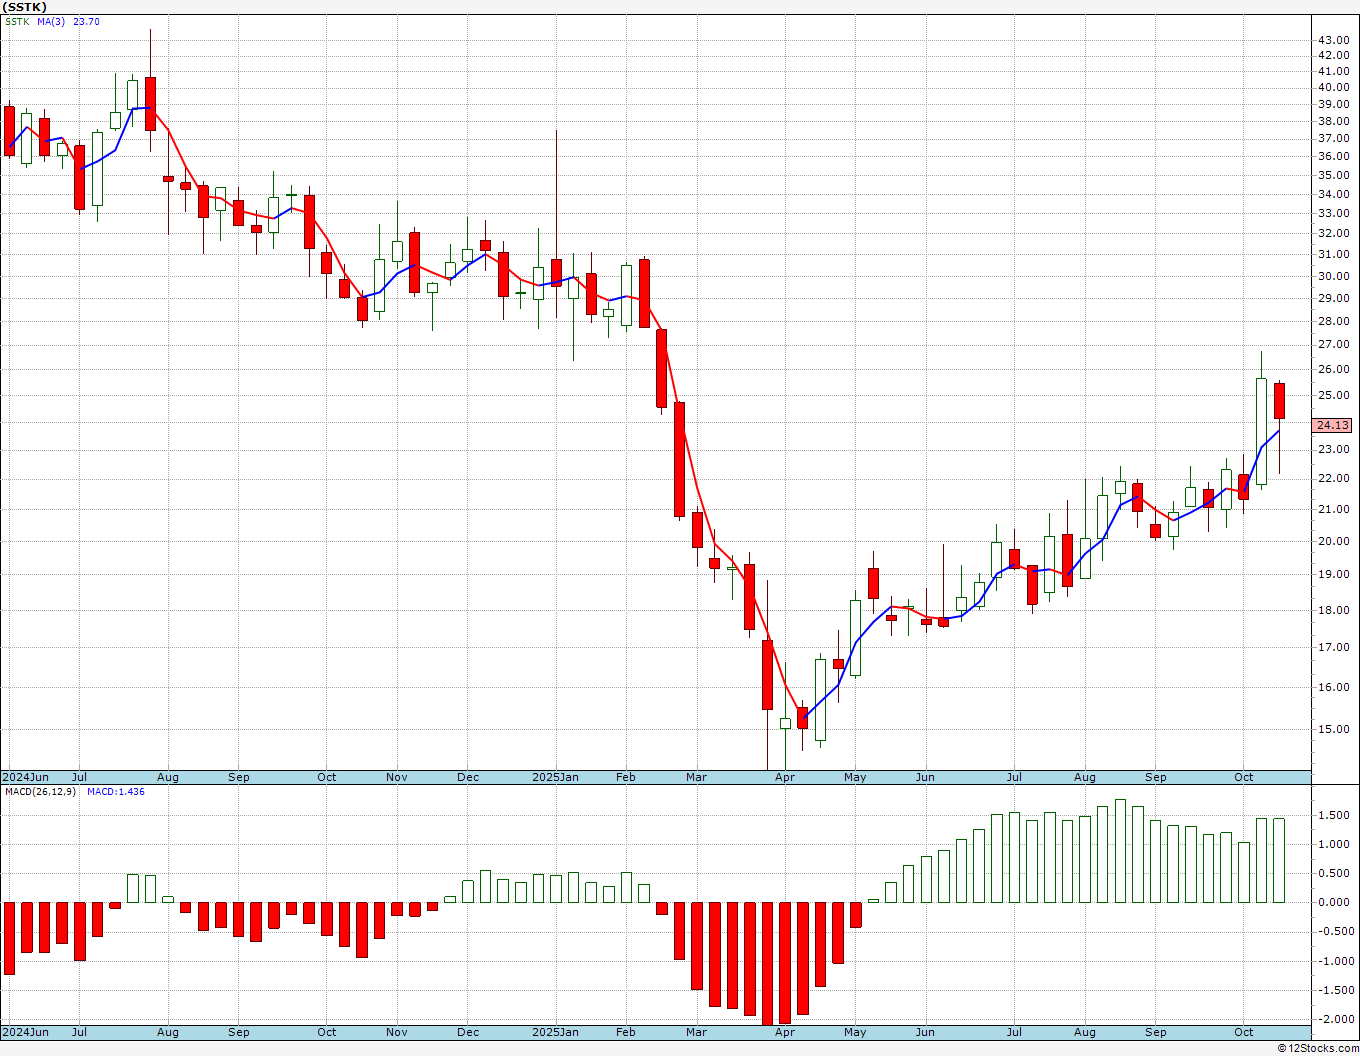This screenshot has height=1056, width=1360.
Task: Click the MACD(26,12,9) indicator label
Action: pyautogui.click(x=40, y=792)
